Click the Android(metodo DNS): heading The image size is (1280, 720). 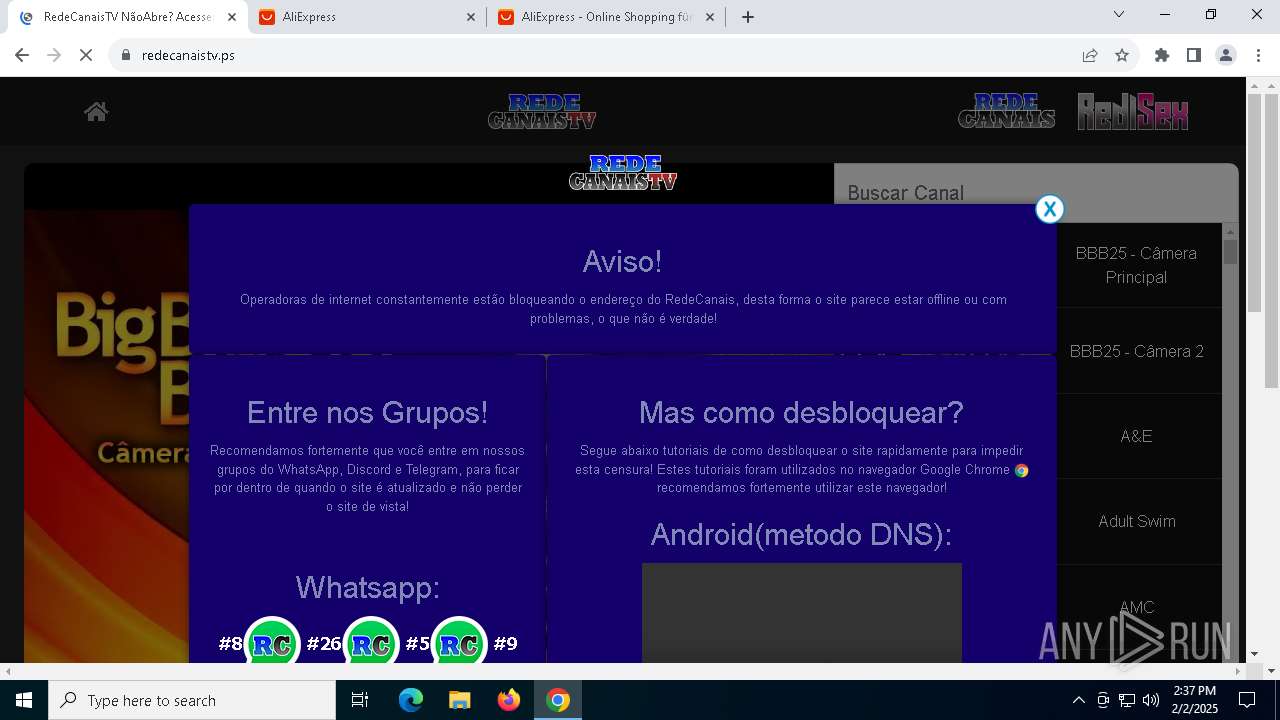(801, 535)
